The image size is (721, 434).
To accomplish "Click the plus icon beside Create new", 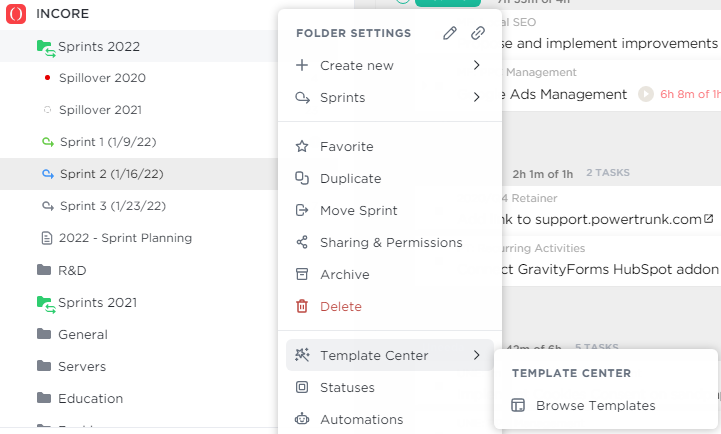I will coord(302,65).
